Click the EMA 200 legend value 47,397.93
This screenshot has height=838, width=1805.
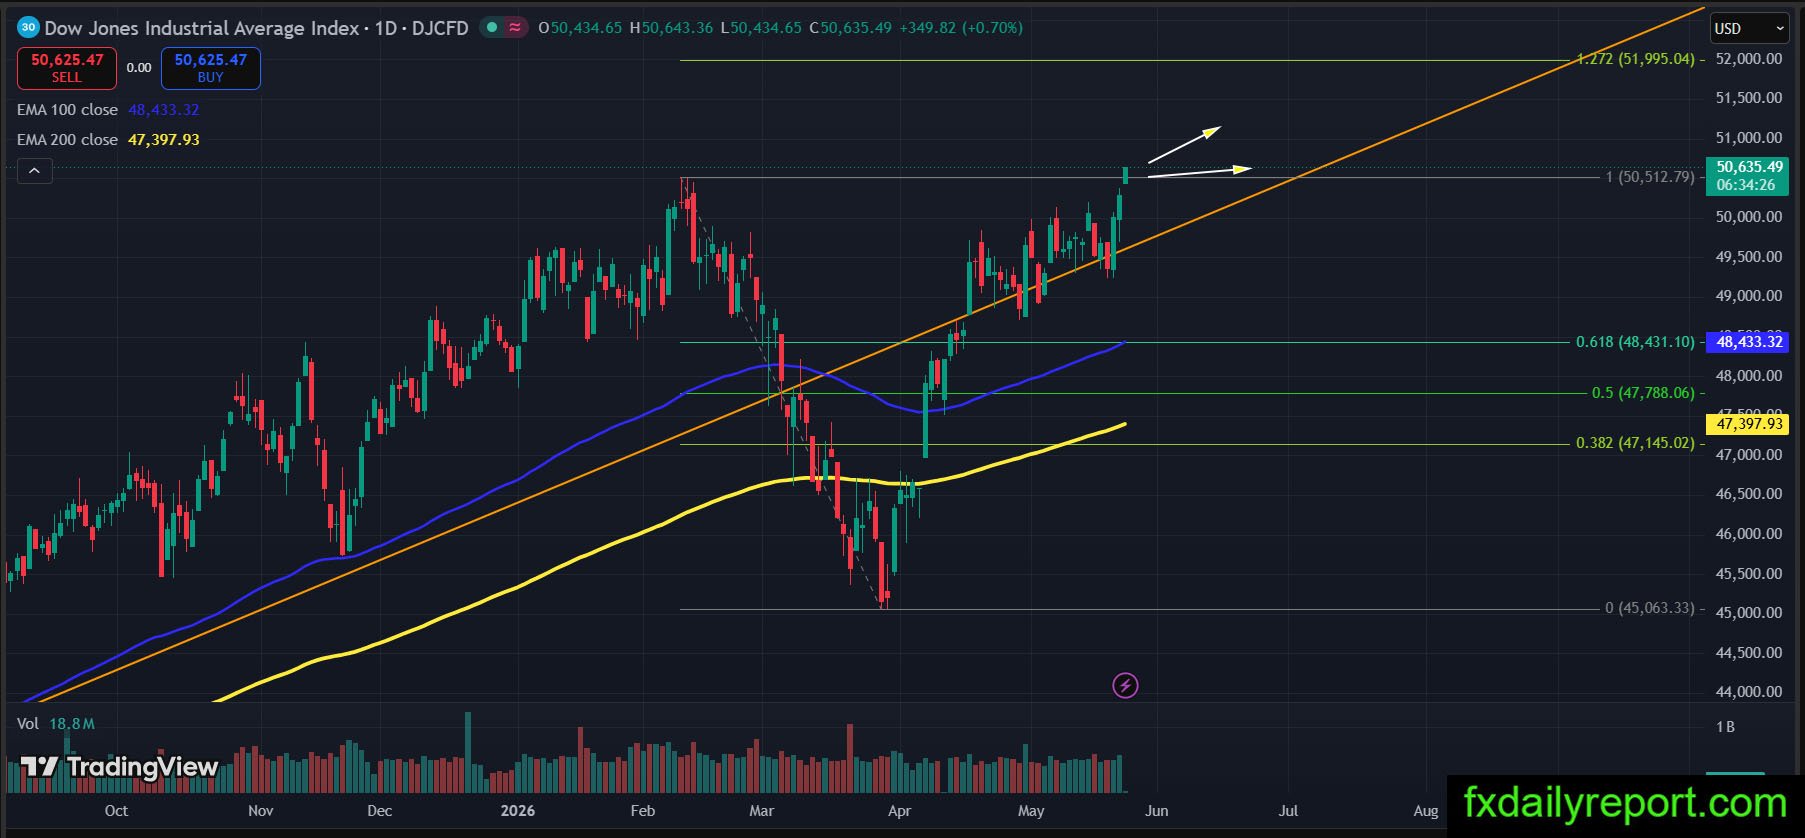point(163,140)
